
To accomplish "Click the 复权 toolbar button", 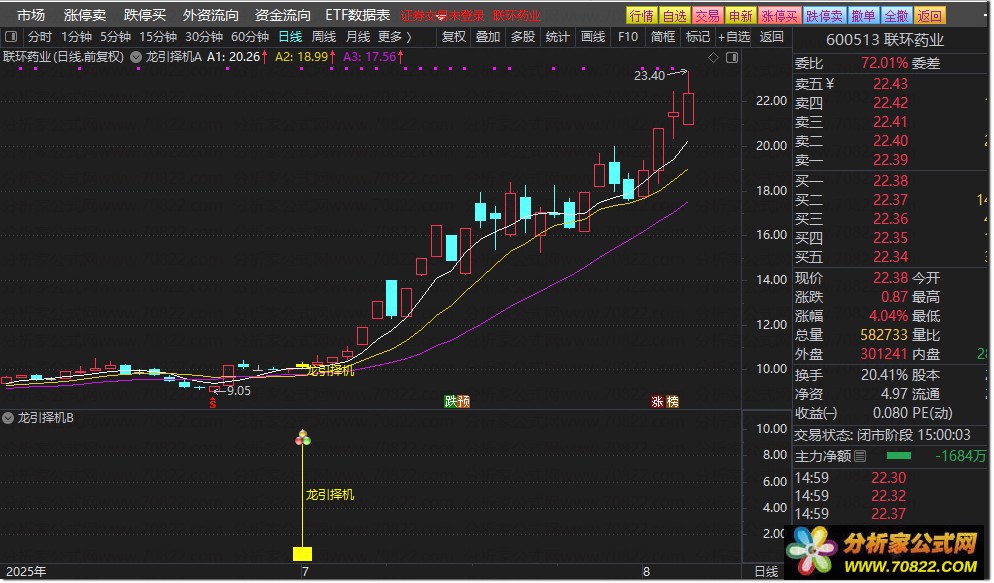I will pos(453,37).
